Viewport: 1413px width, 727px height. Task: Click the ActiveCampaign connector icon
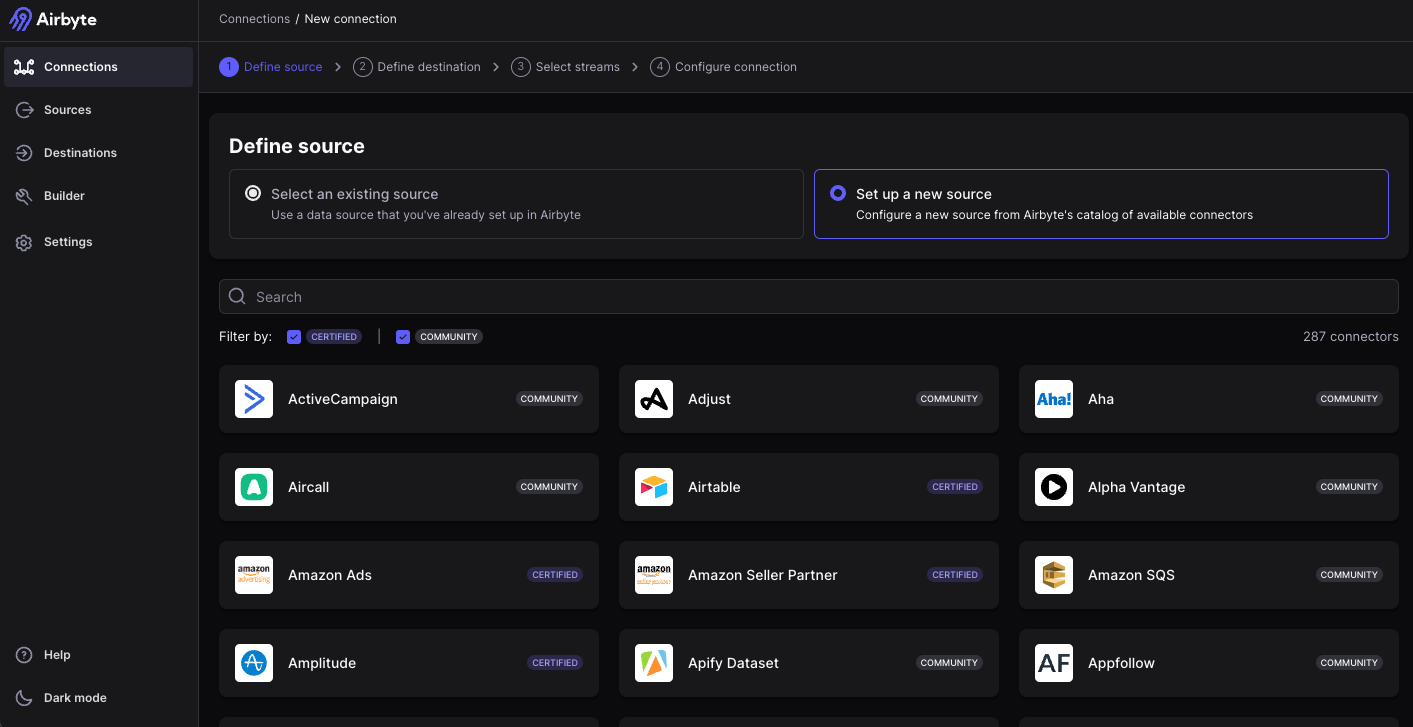click(x=254, y=399)
